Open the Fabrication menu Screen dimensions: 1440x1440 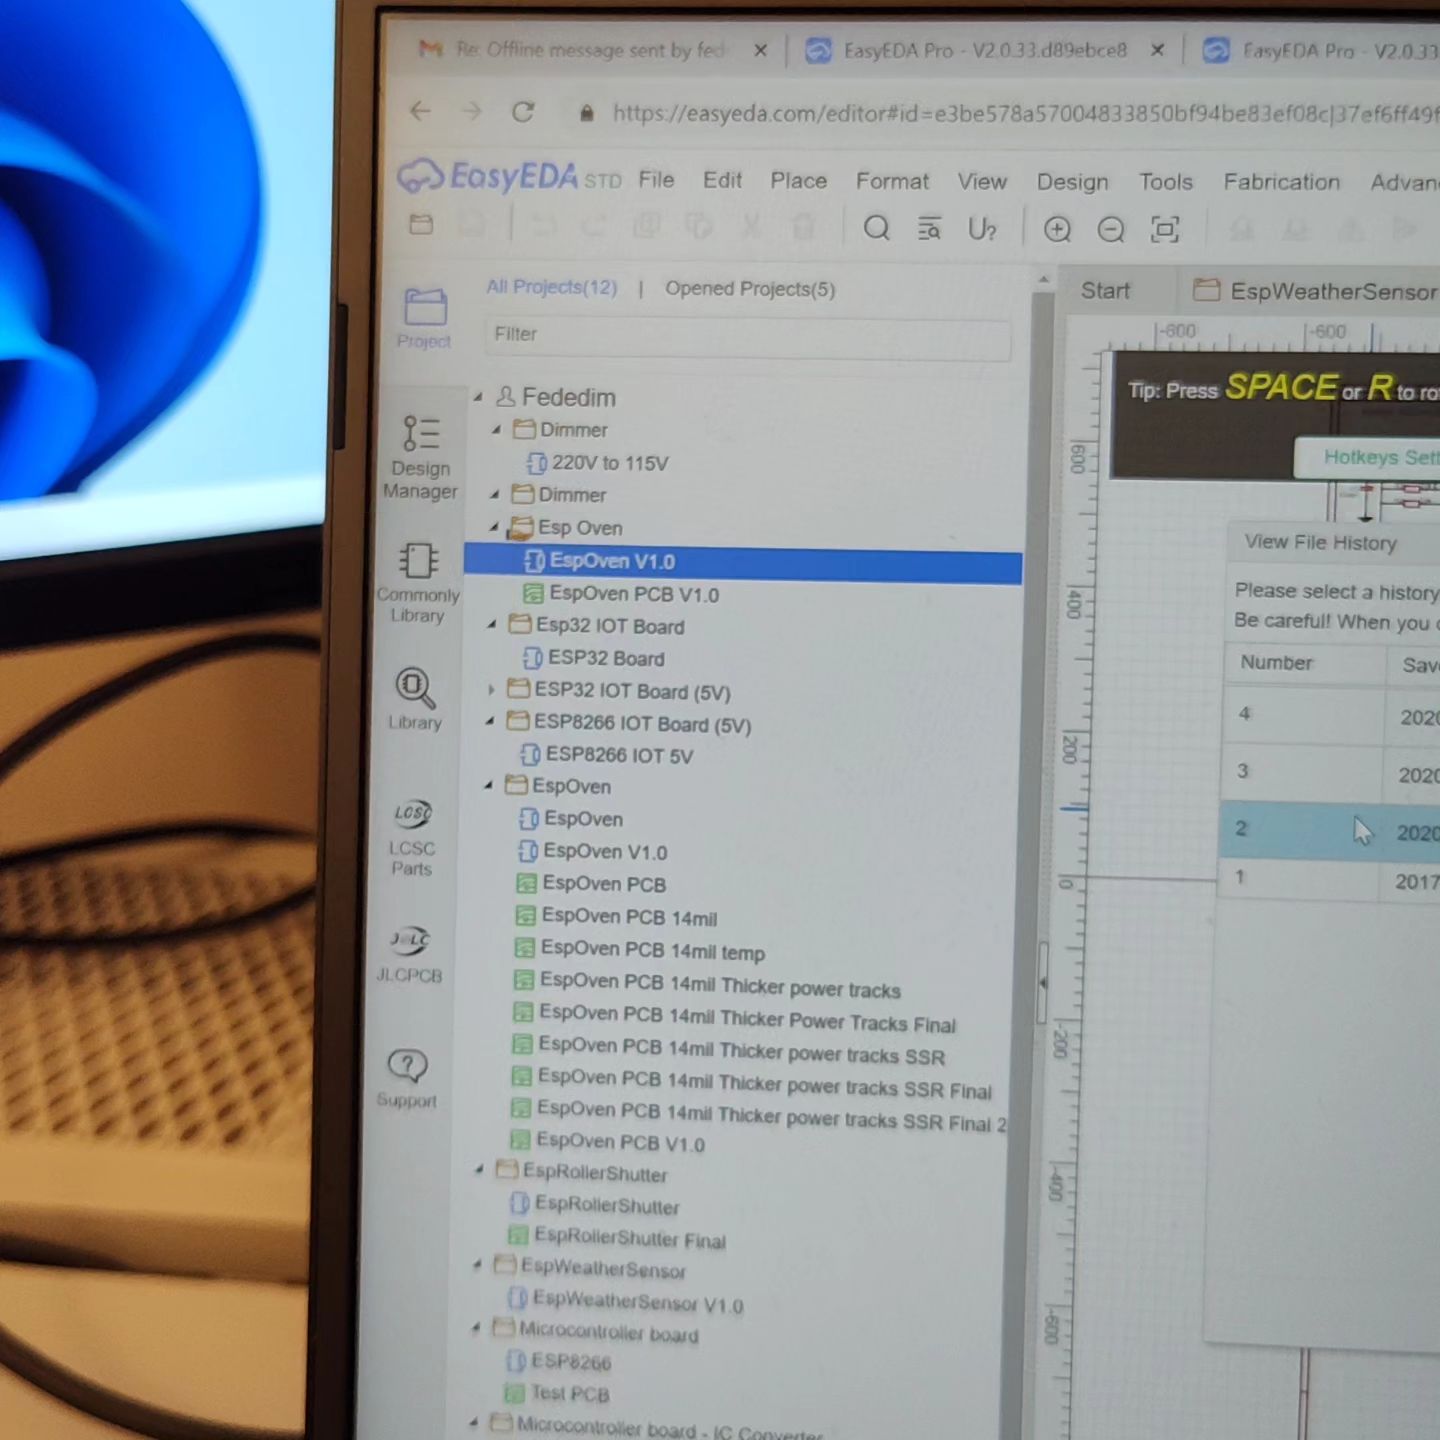tap(1281, 182)
